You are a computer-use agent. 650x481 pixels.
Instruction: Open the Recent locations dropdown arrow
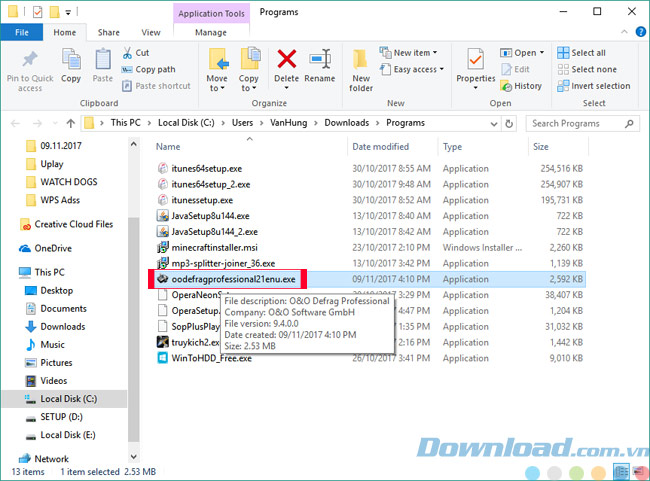tap(55, 123)
